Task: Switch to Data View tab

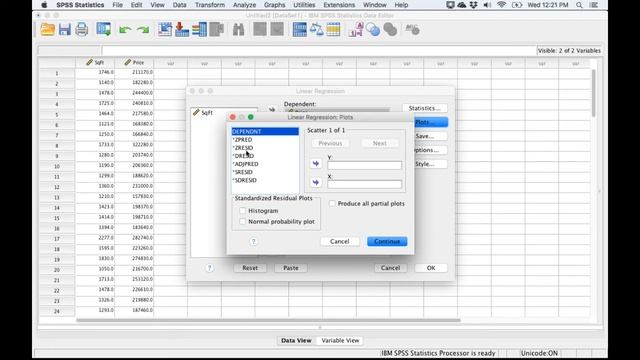Action: point(296,340)
